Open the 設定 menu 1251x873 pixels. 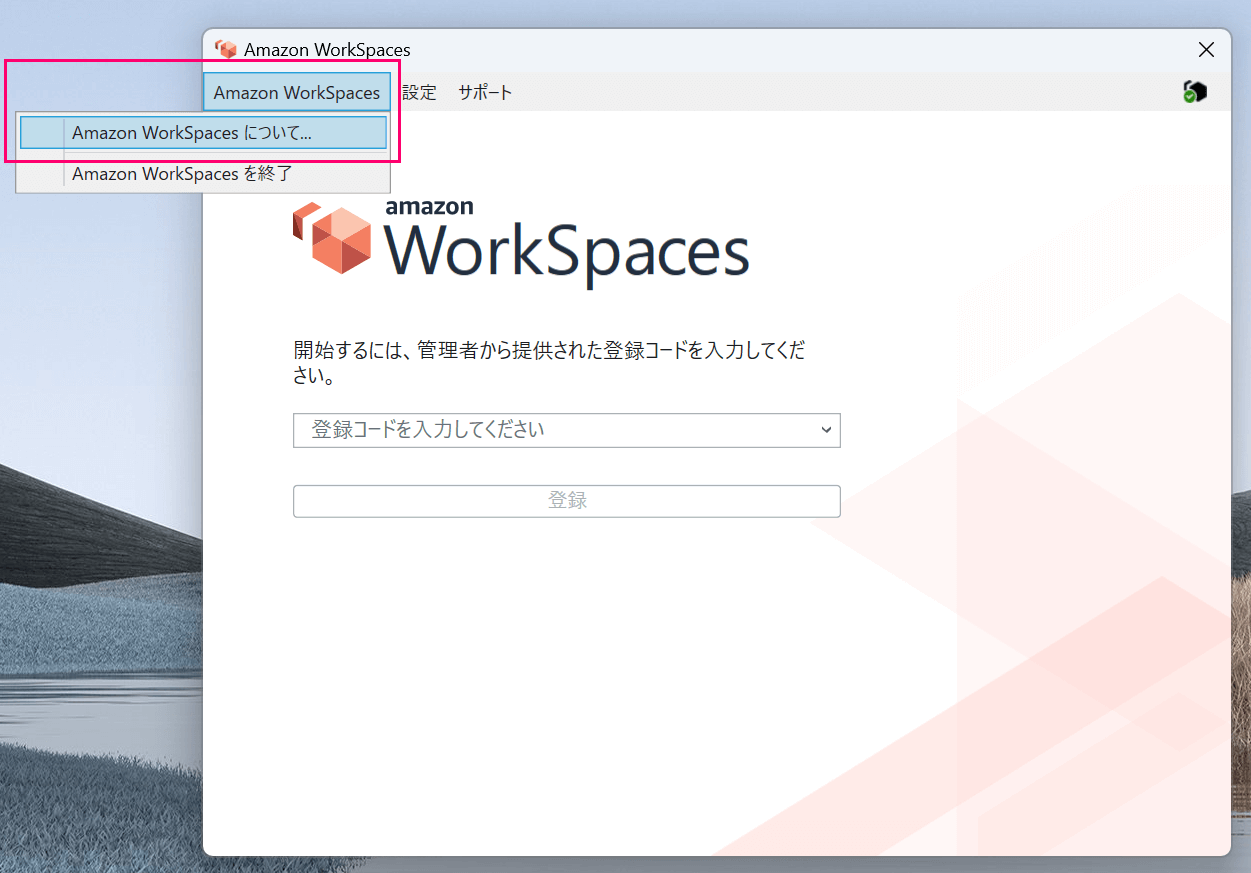pyautogui.click(x=419, y=92)
